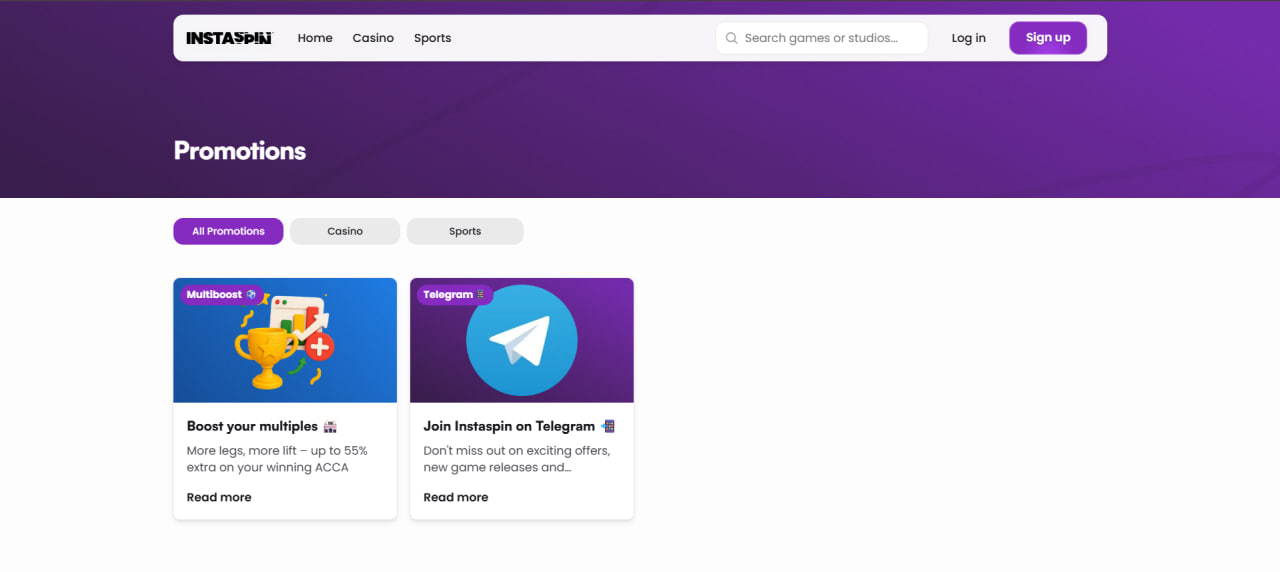Click the Telegram badge on the second card

pos(454,295)
